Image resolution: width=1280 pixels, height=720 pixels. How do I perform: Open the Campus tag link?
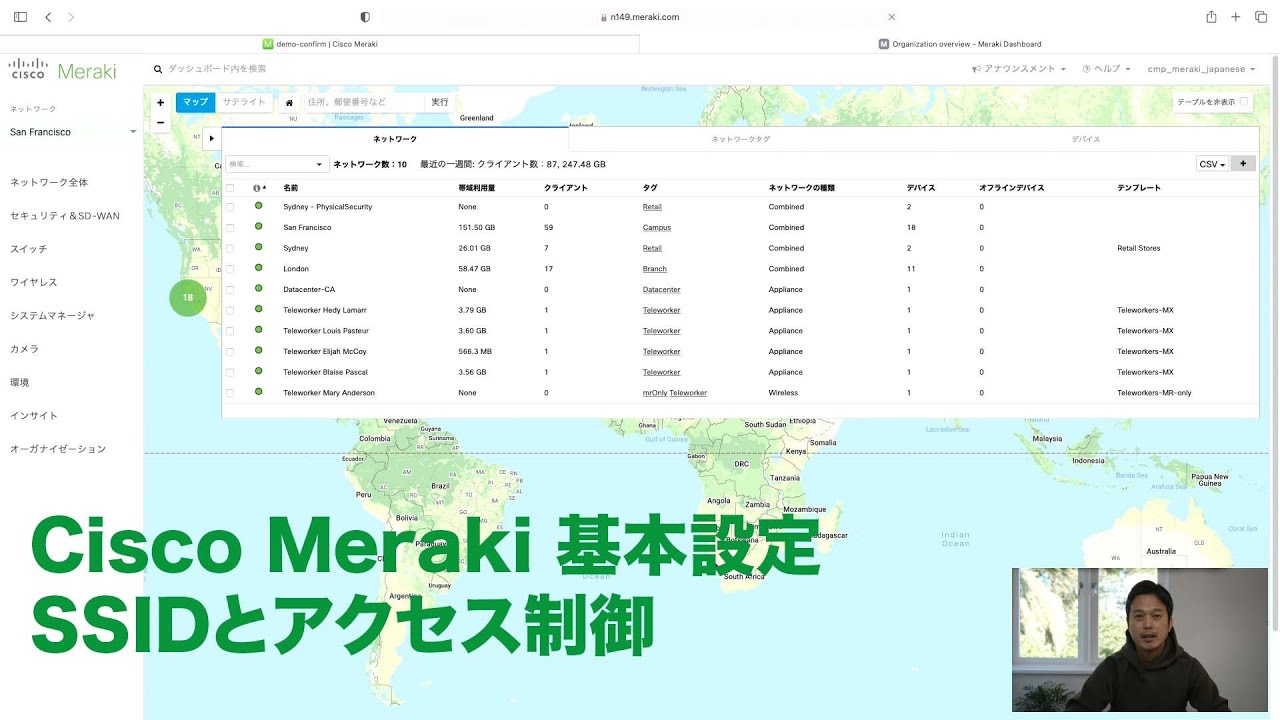[657, 228]
